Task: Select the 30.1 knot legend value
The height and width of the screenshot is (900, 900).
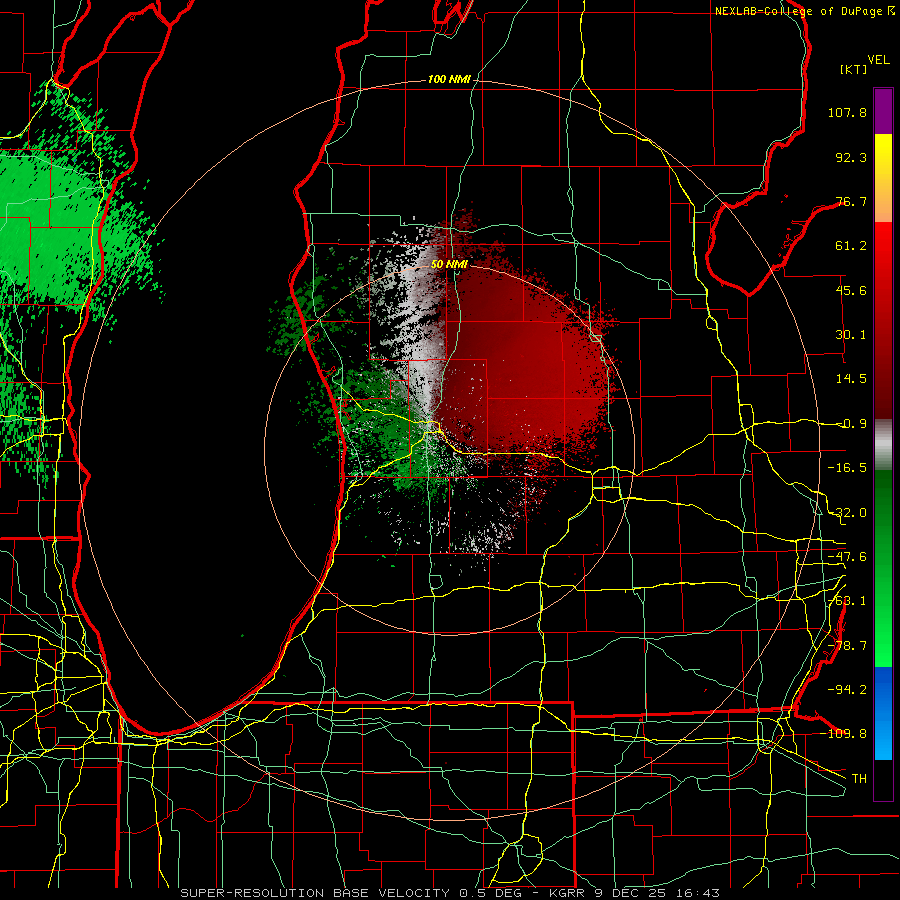Action: (x=851, y=335)
